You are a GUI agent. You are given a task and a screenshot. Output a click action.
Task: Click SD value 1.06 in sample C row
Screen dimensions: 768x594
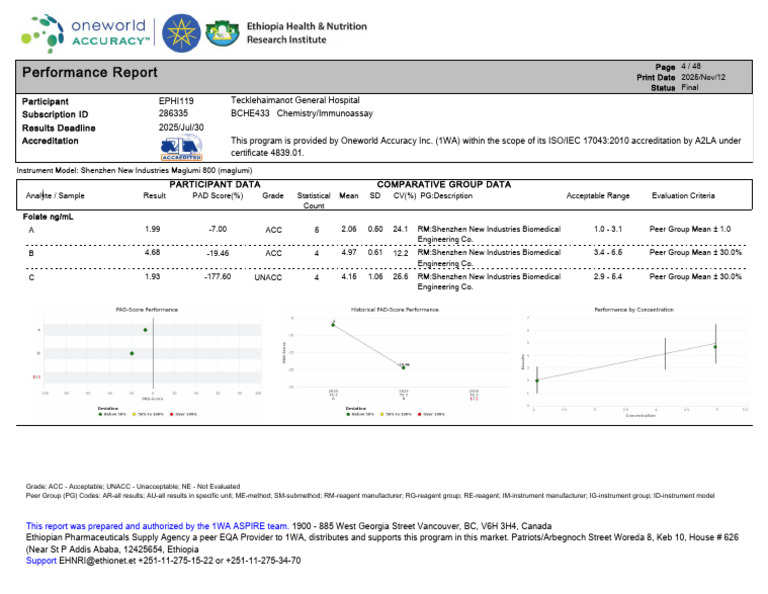click(x=375, y=276)
